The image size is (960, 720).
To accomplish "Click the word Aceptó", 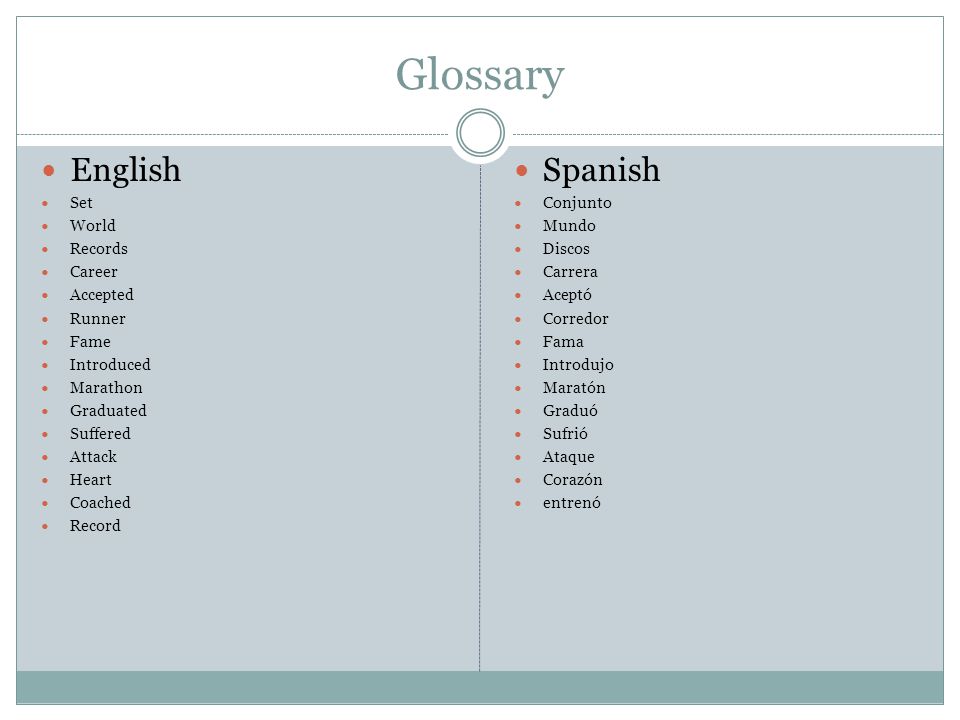I will pos(567,295).
